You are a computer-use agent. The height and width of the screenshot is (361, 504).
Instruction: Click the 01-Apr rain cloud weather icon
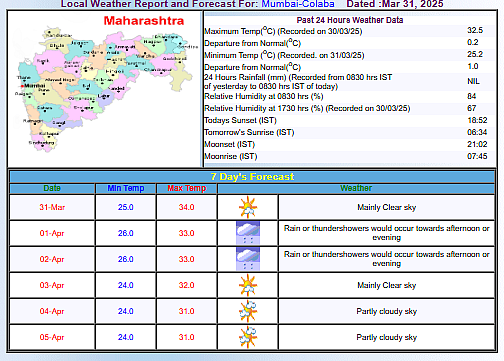coord(248,232)
